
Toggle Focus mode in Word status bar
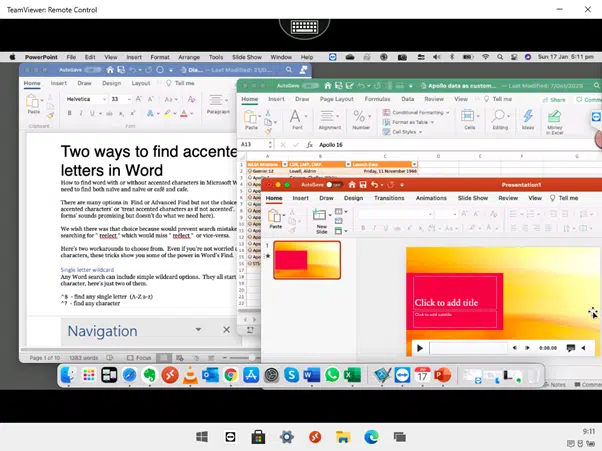pyautogui.click(x=139, y=358)
